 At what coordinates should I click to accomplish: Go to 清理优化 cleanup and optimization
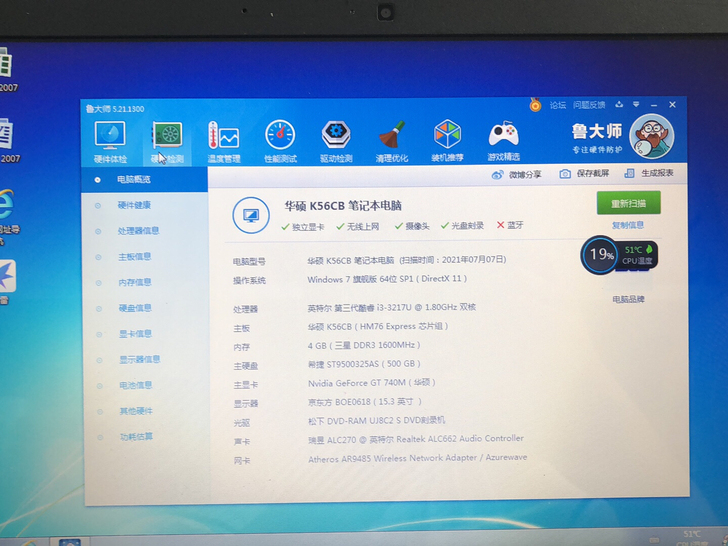click(392, 142)
